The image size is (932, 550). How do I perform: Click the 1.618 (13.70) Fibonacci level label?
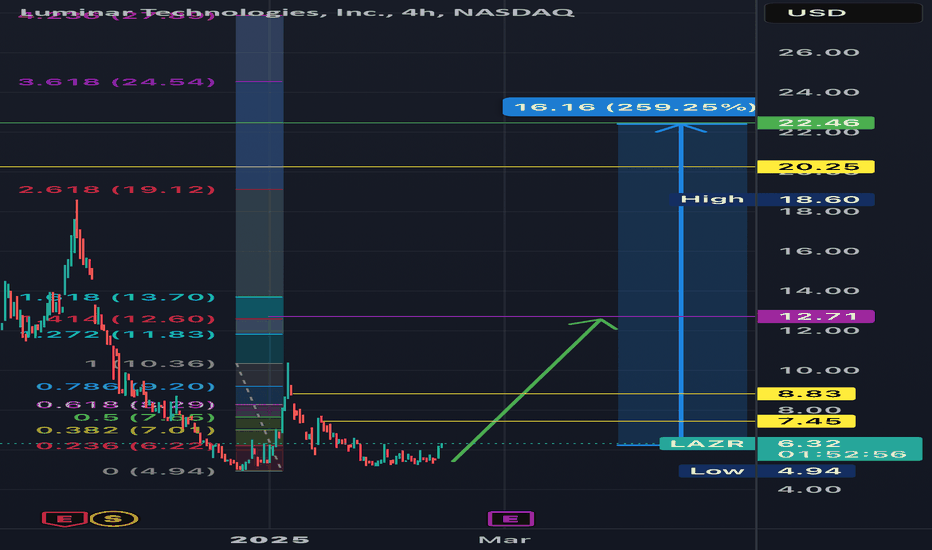[116, 297]
